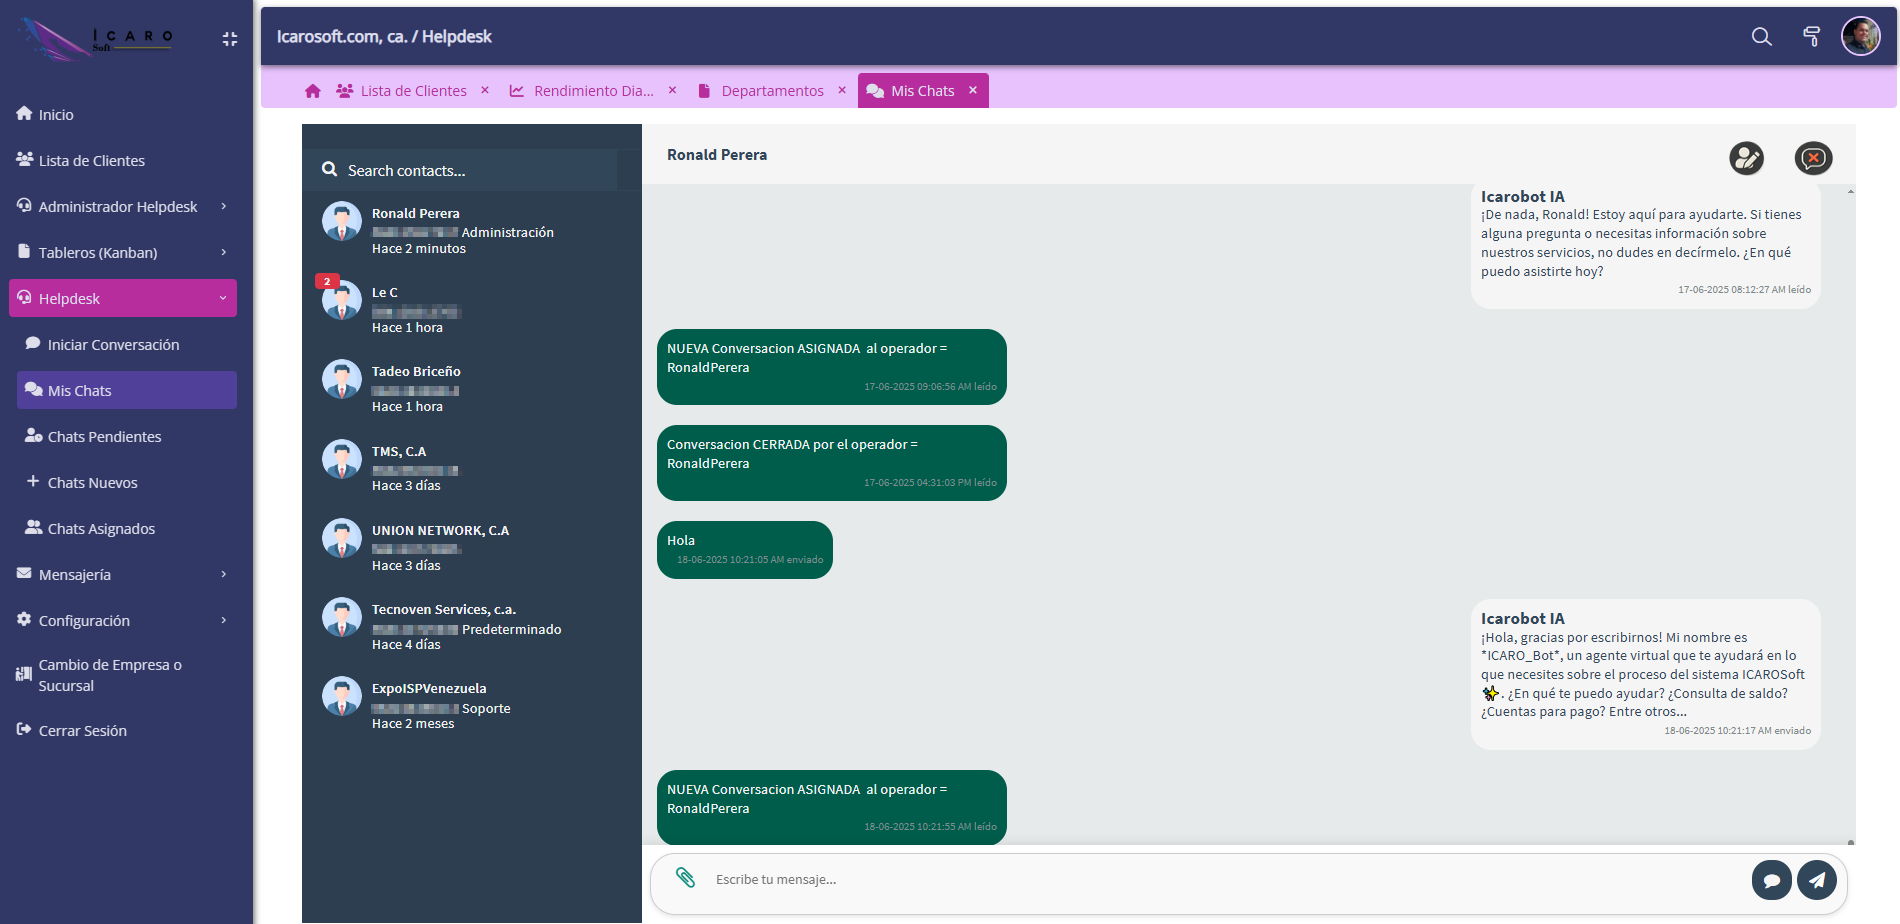
Task: Open the search magnifier in the header
Action: (x=1762, y=37)
